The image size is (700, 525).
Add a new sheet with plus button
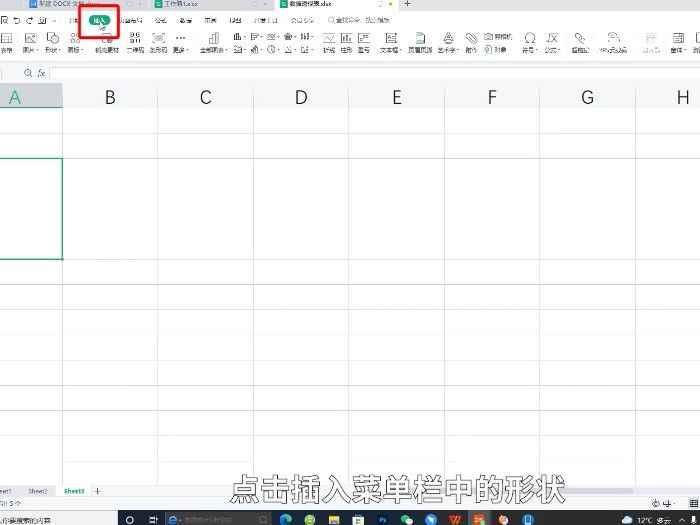click(97, 491)
